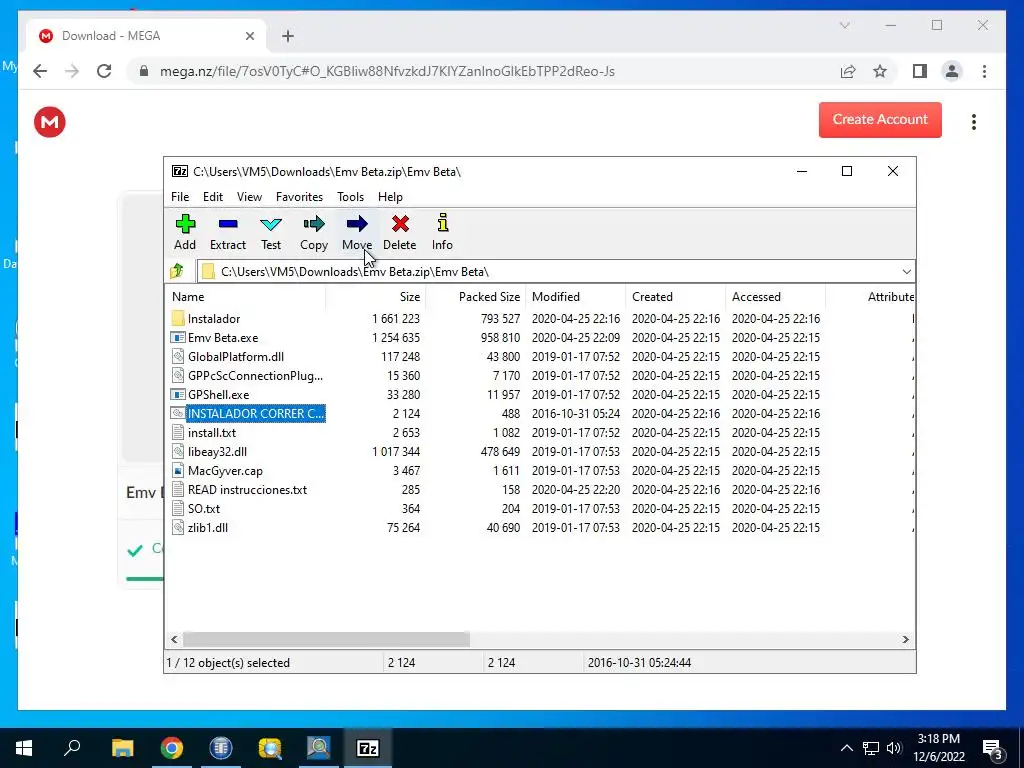The image size is (1024, 768).
Task: Select the Instalador folder icon
Action: [x=178, y=319]
